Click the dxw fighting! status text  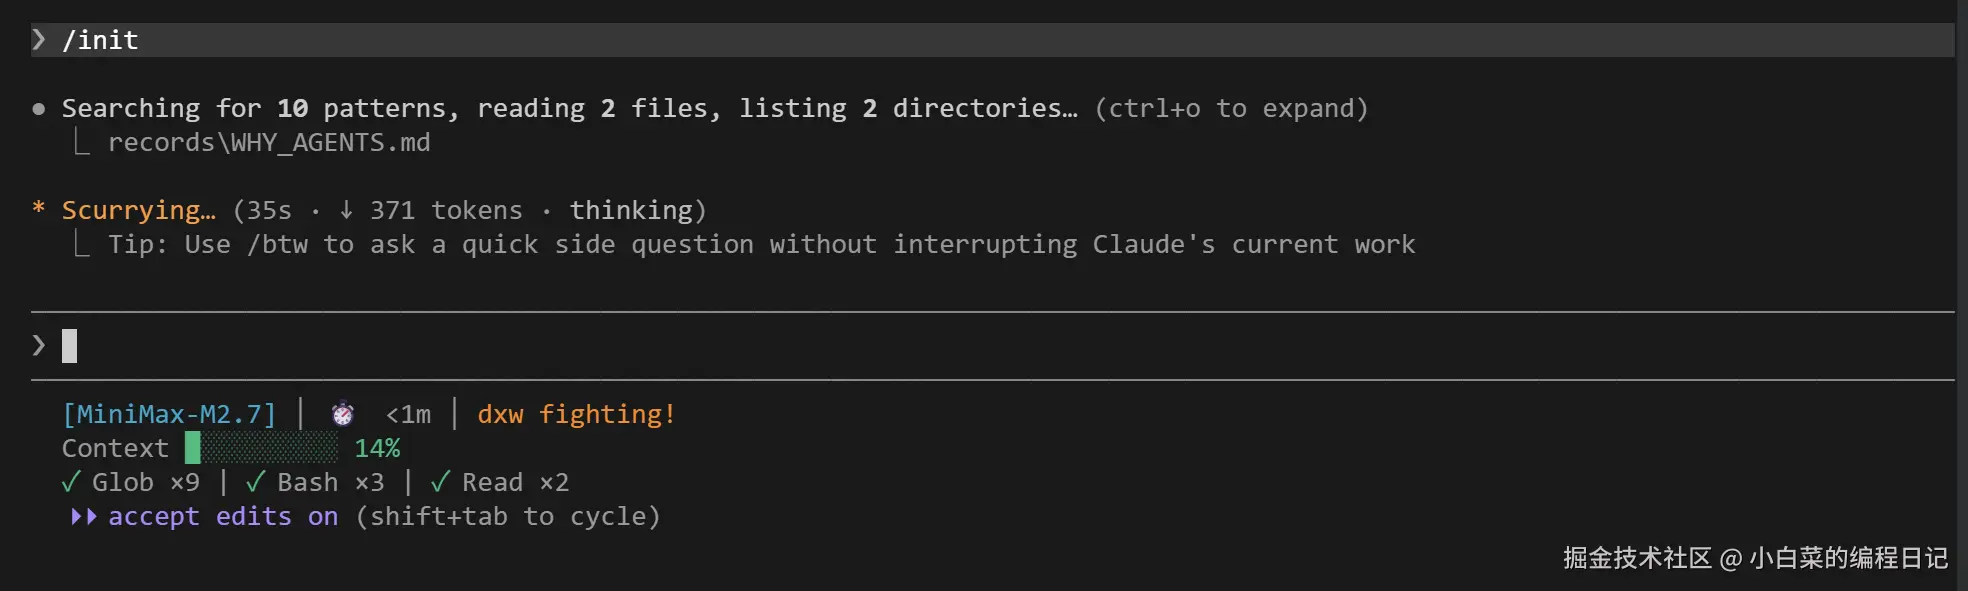pyautogui.click(x=576, y=414)
